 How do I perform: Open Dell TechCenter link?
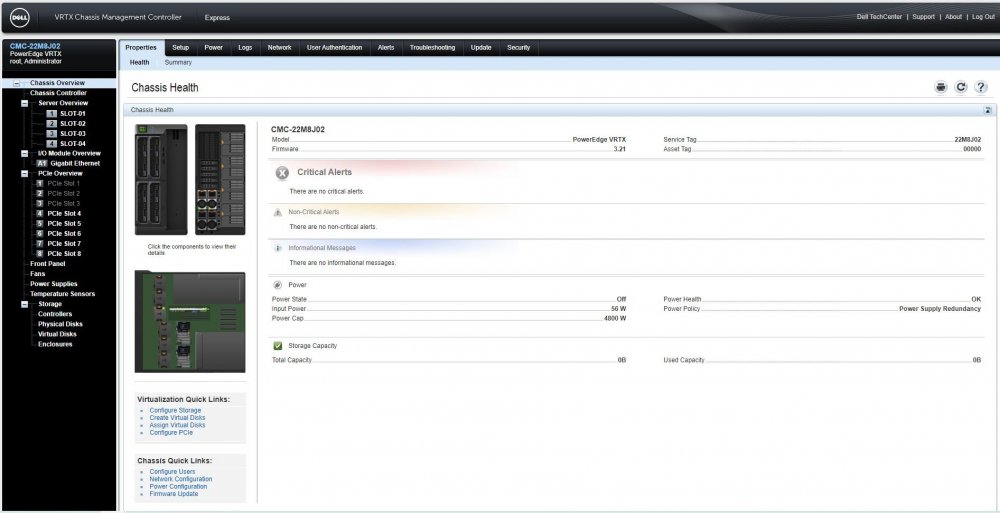[879, 17]
